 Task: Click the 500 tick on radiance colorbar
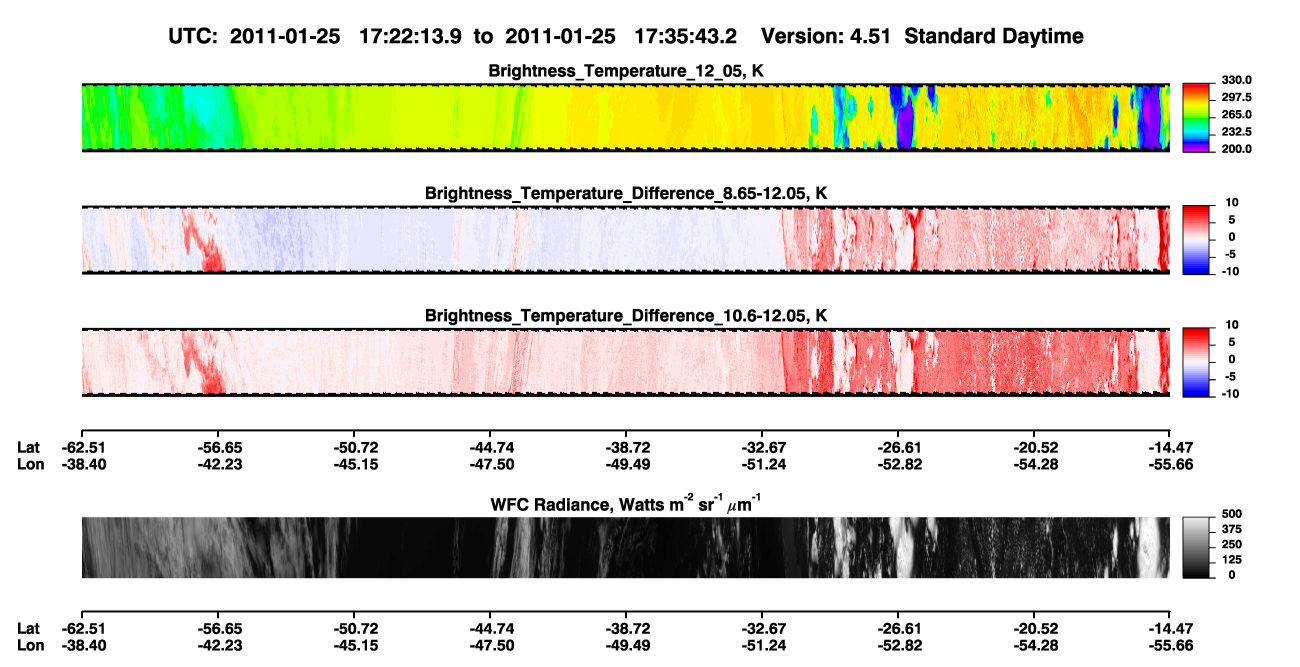pyautogui.click(x=1232, y=514)
